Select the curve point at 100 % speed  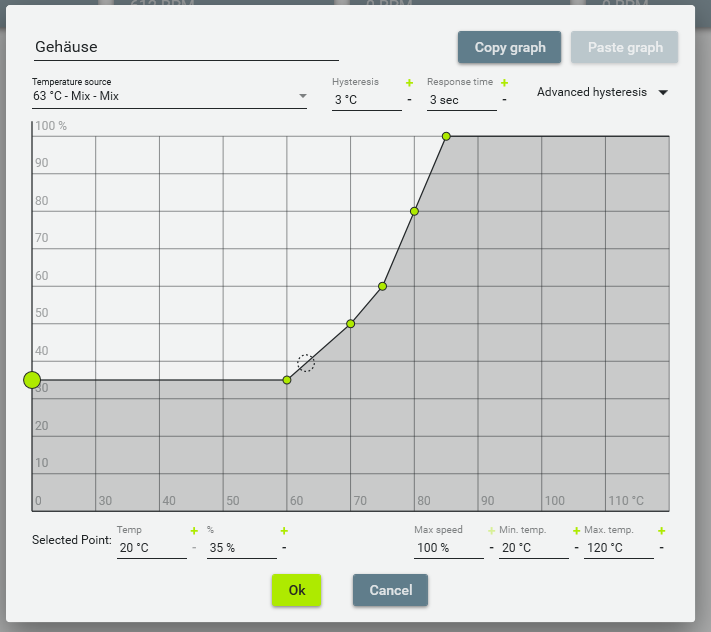(x=446, y=136)
